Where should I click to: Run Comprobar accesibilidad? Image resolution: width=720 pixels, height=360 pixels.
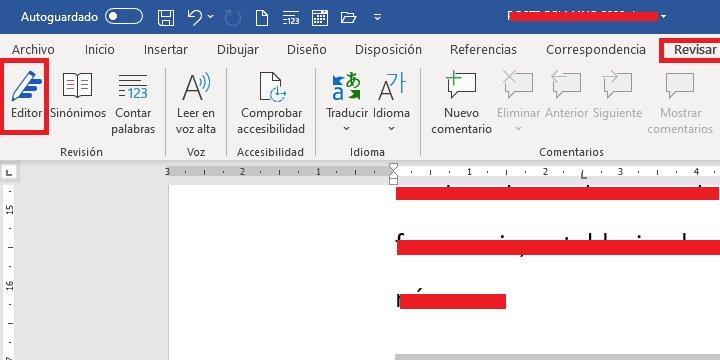(271, 103)
